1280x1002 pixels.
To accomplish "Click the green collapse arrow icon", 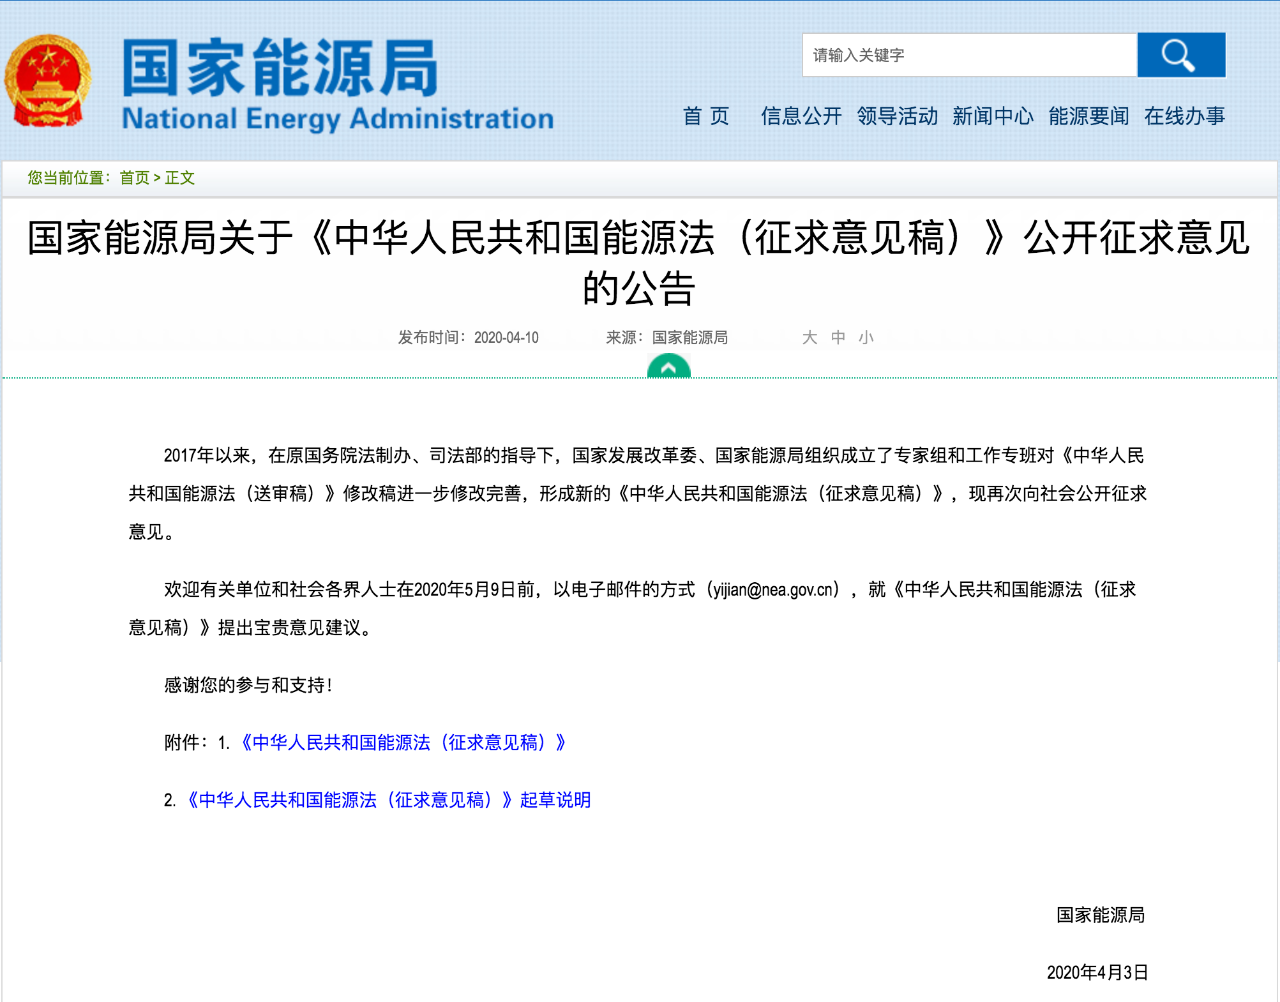I will pyautogui.click(x=668, y=369).
